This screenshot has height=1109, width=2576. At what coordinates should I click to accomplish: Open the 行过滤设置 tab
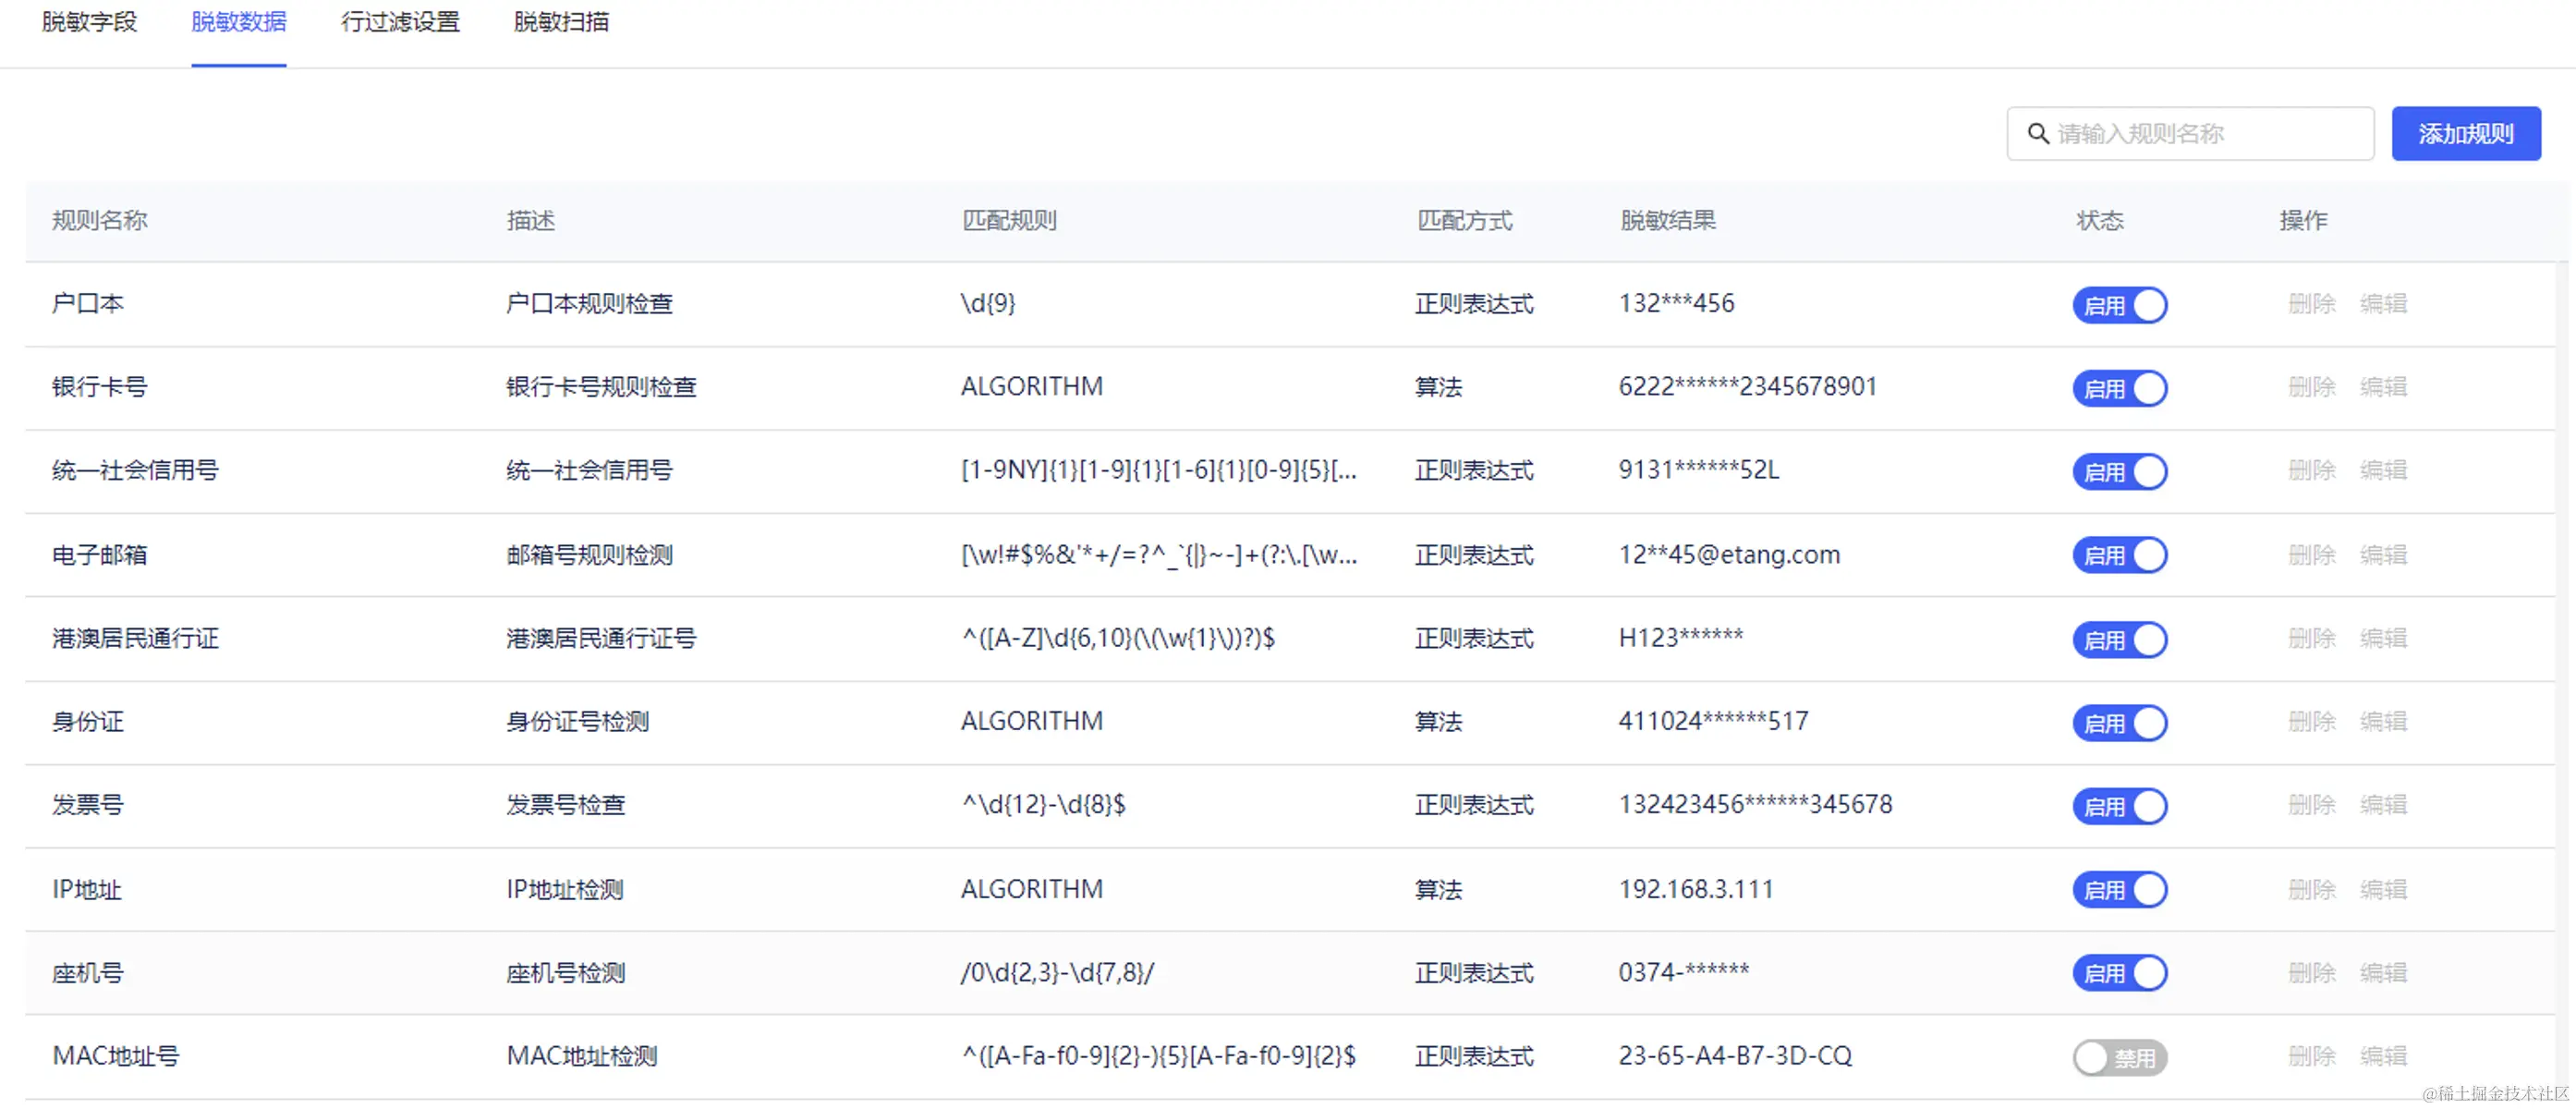[400, 22]
